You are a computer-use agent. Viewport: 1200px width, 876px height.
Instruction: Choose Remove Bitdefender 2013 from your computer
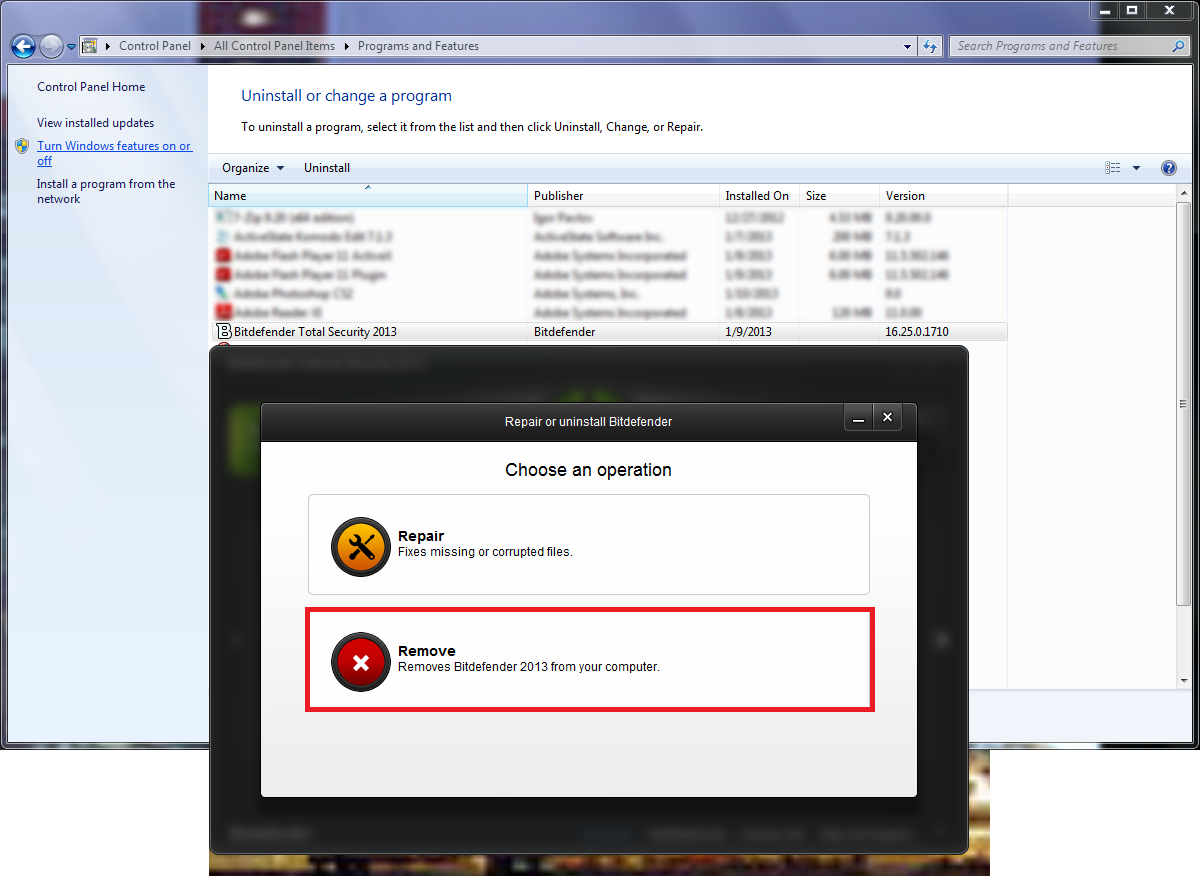589,660
